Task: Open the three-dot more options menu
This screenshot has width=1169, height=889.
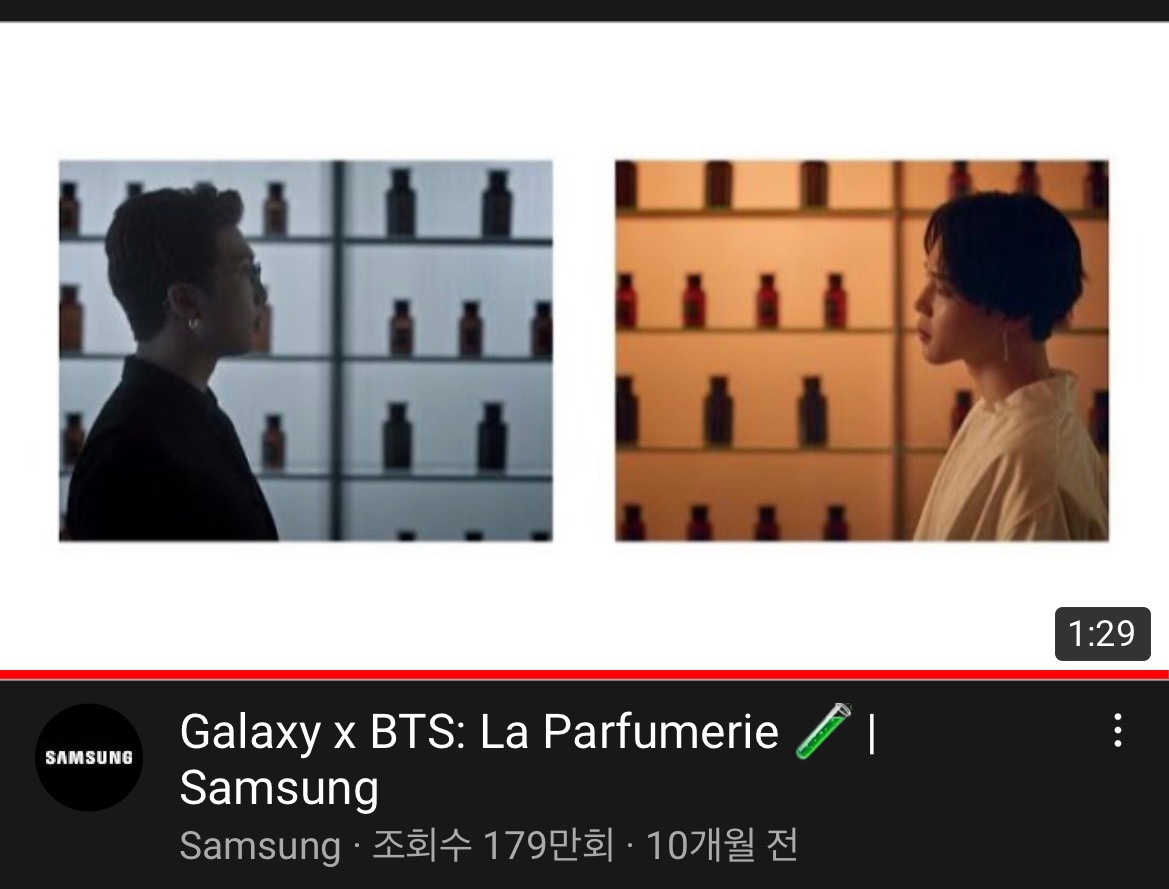Action: tap(1117, 730)
